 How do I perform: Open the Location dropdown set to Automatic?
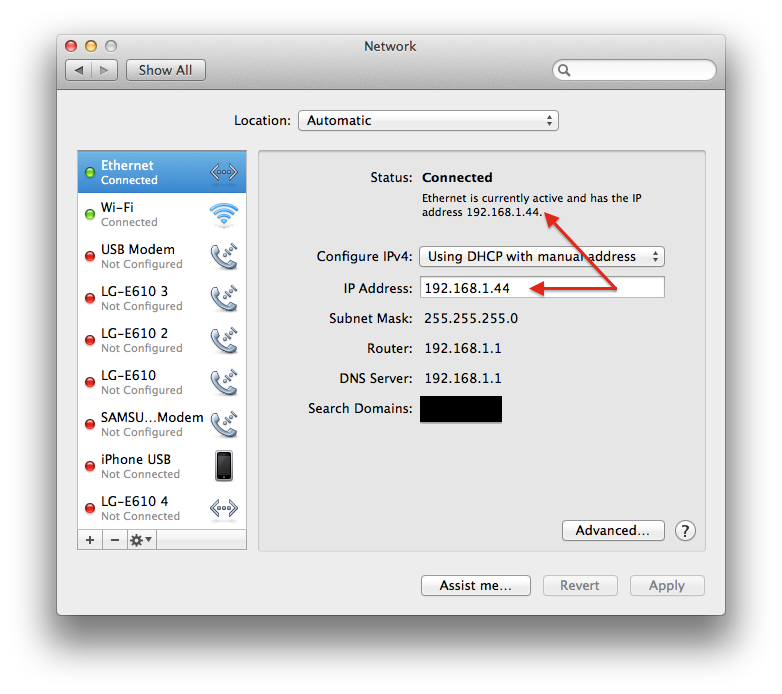tap(428, 120)
